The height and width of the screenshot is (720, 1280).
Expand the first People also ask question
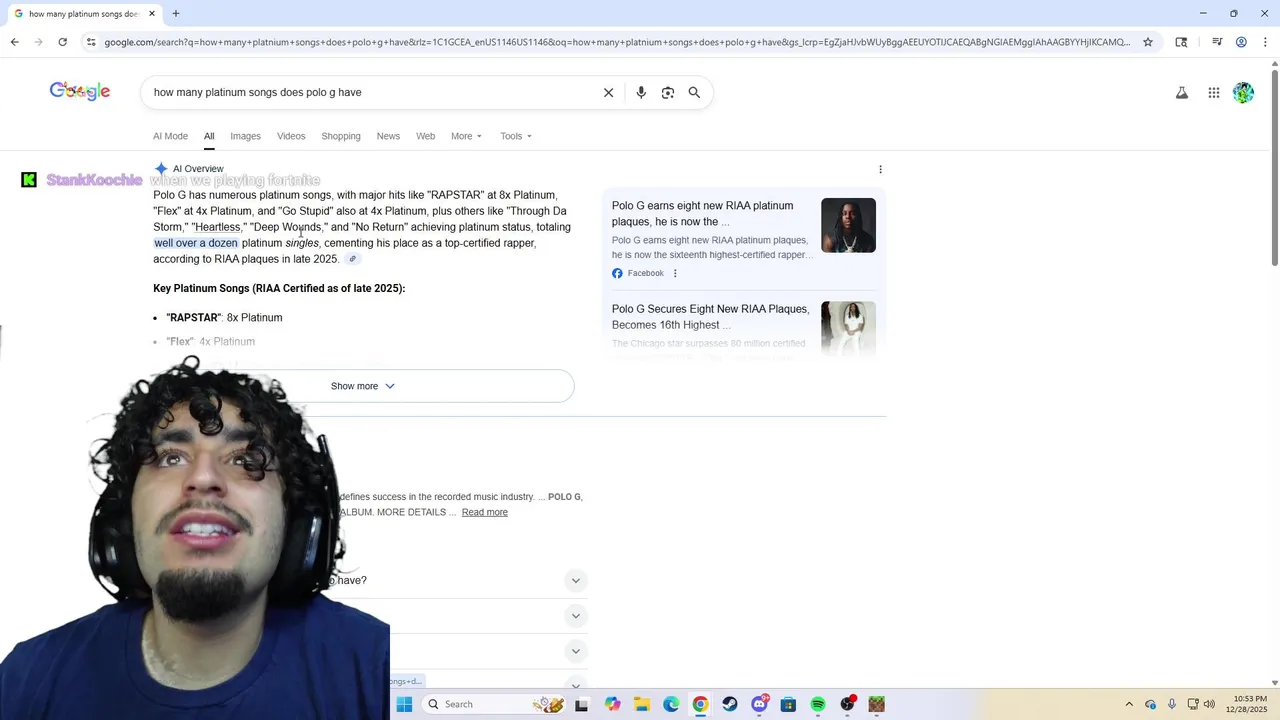[x=576, y=581]
